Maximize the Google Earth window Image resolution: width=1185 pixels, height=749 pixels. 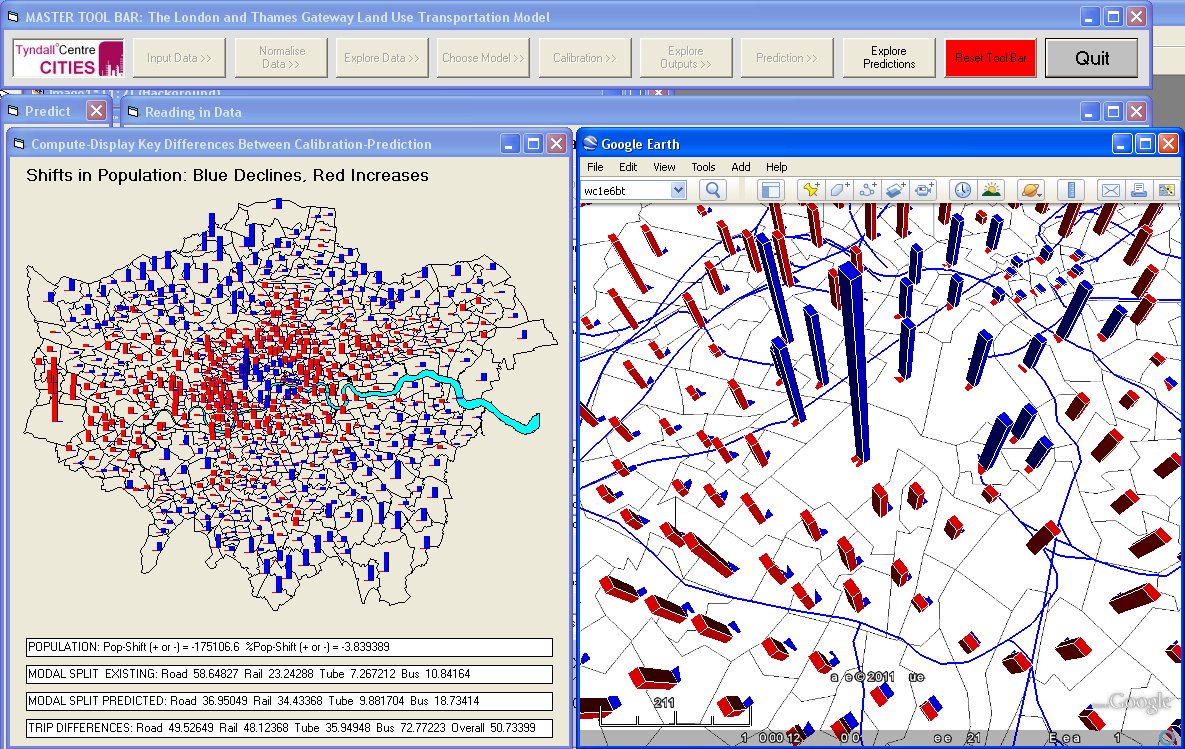click(x=1145, y=144)
